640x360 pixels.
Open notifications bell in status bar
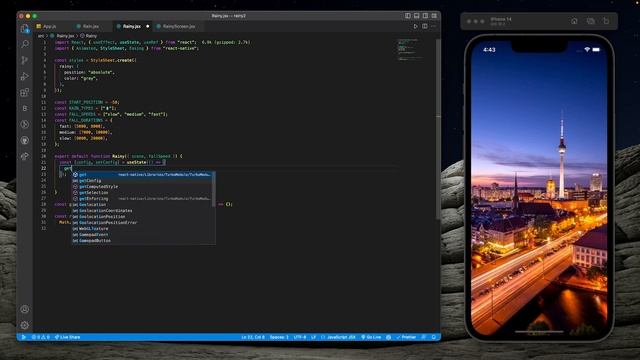(x=433, y=337)
